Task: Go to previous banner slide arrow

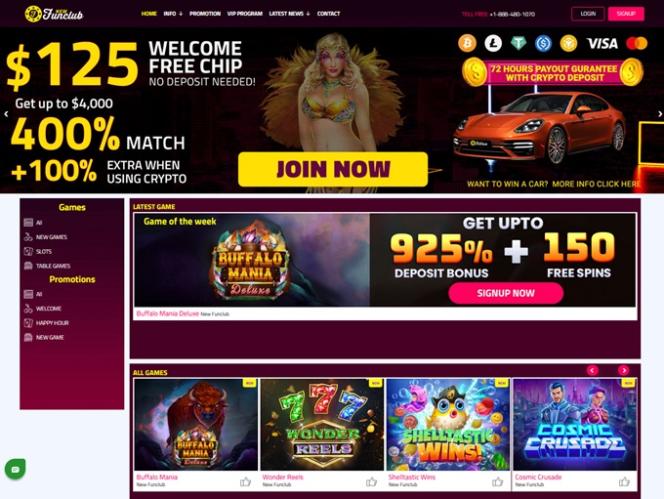Action: click(x=6, y=114)
